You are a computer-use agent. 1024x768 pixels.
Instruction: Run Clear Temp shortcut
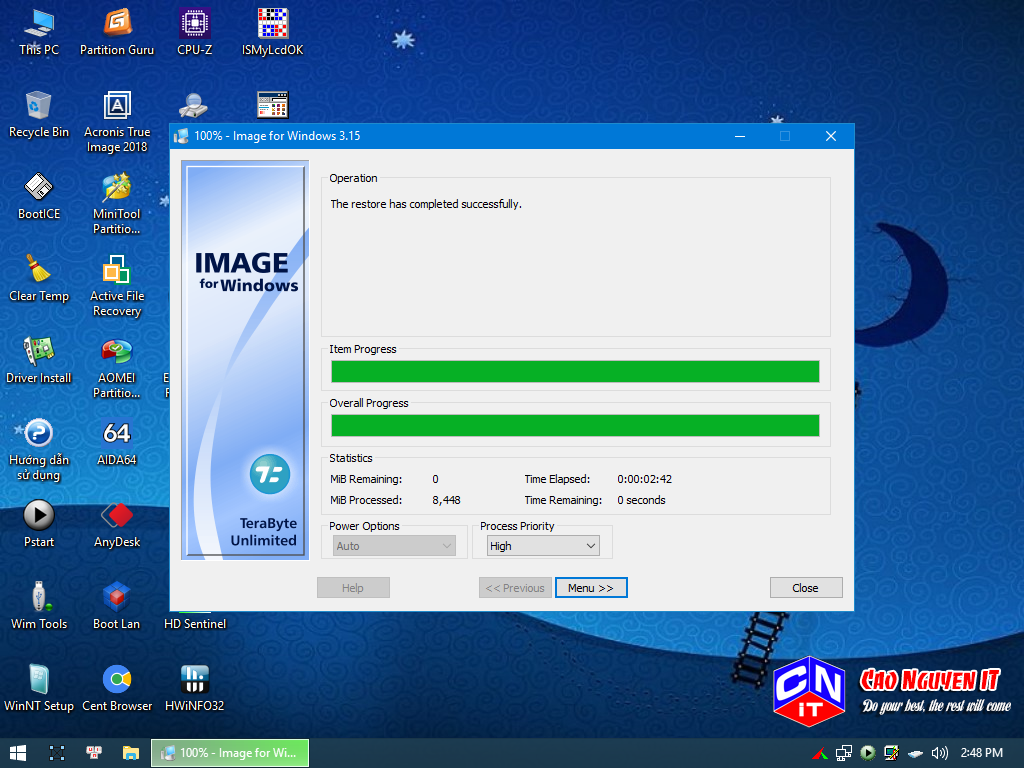39,279
